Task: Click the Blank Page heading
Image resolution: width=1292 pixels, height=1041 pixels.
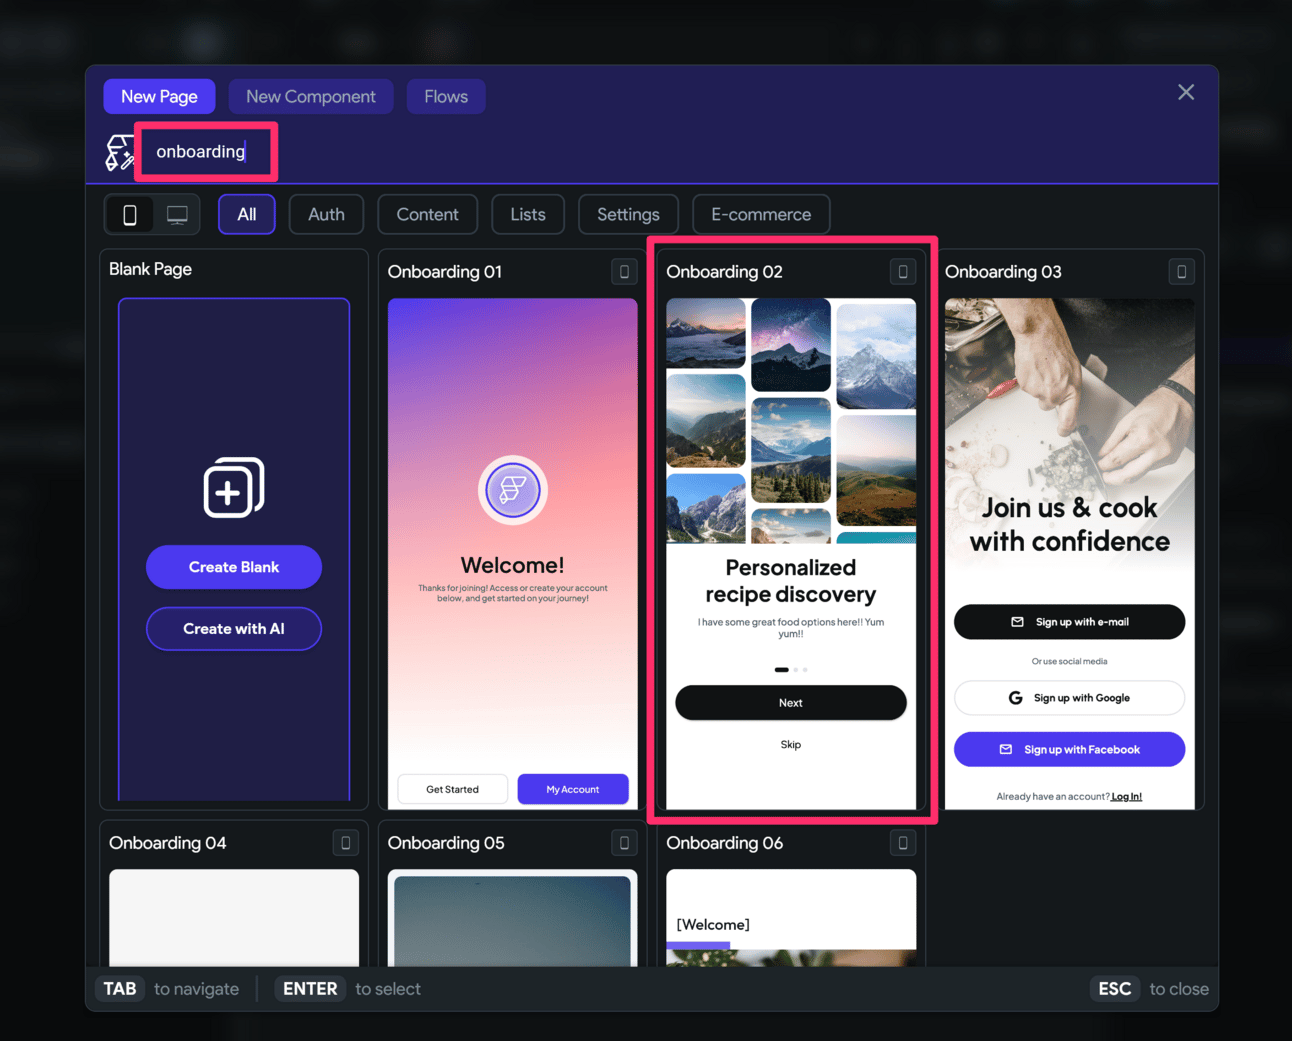Action: pyautogui.click(x=150, y=269)
